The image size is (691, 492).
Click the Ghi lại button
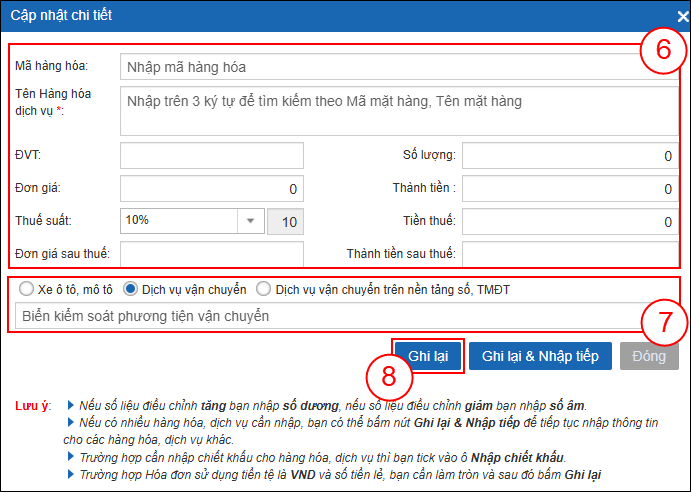(x=427, y=356)
